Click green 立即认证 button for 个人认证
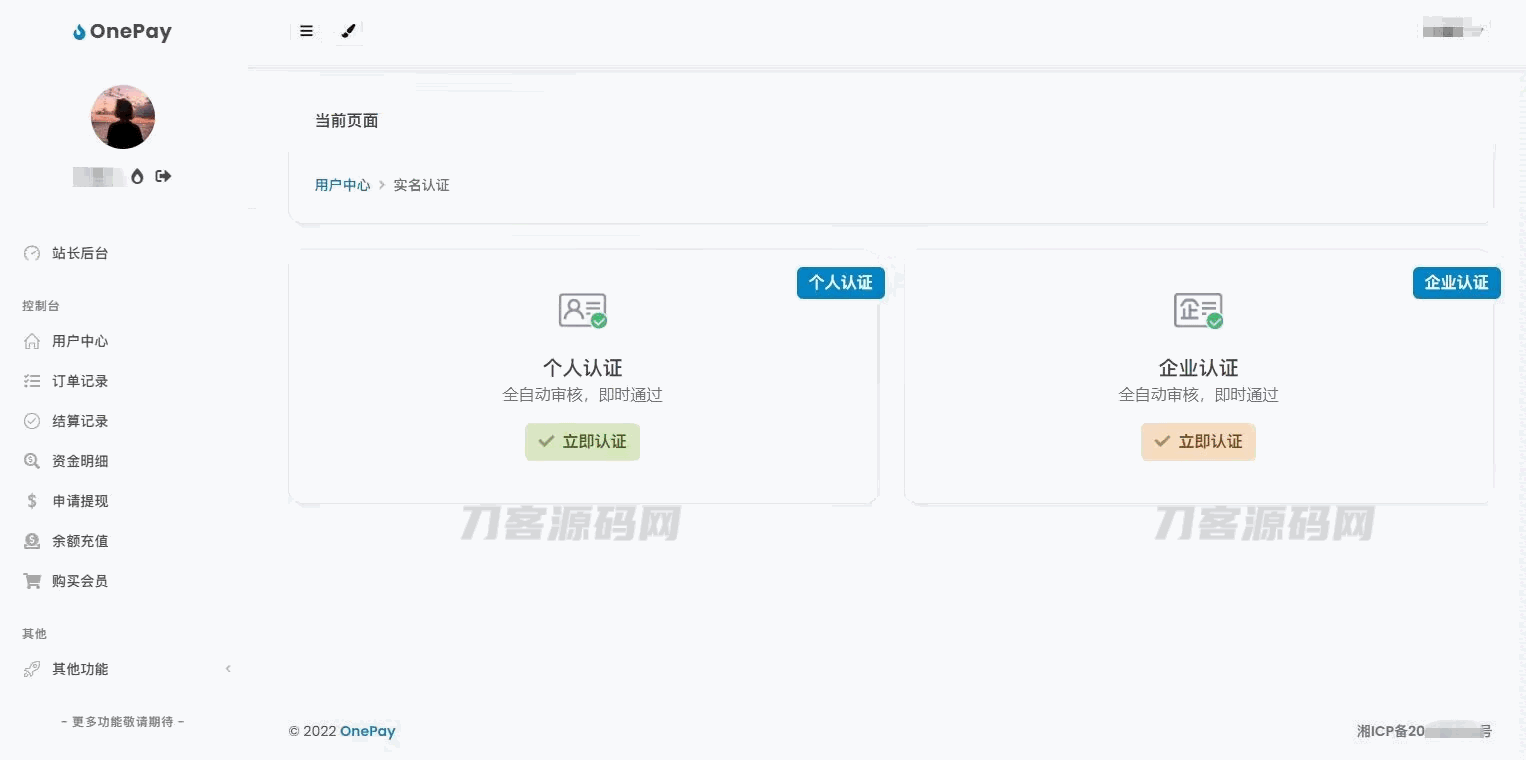The height and width of the screenshot is (760, 1526). click(582, 442)
